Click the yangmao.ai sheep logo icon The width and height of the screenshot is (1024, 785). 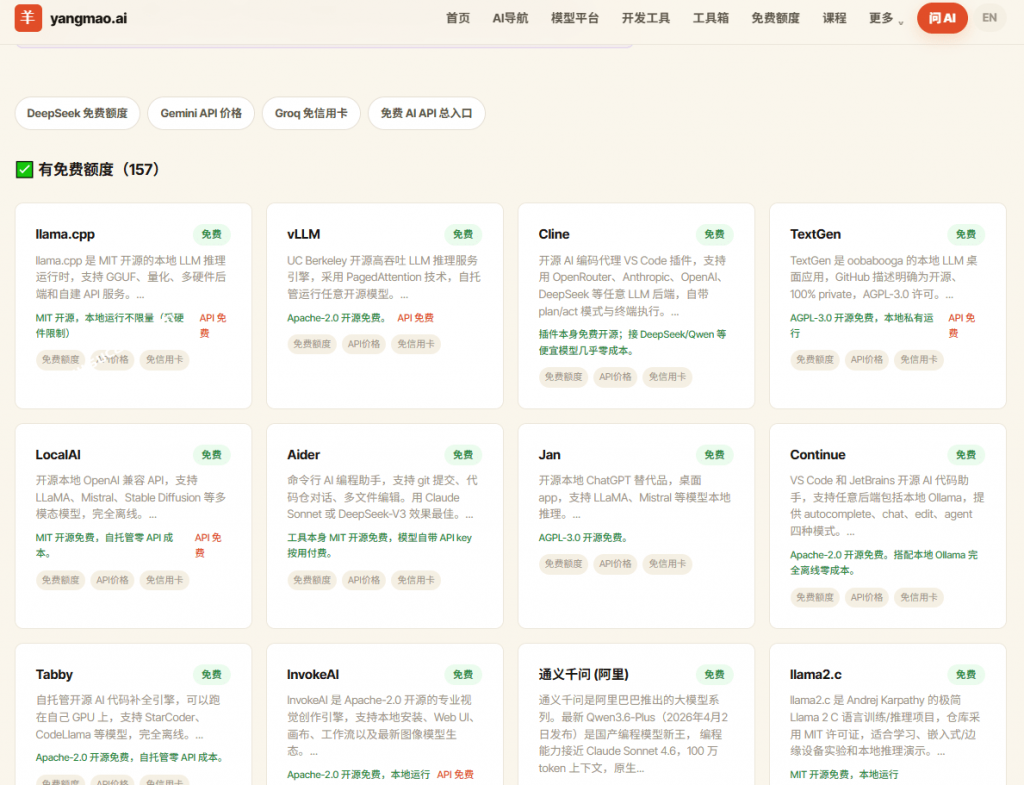coord(28,18)
